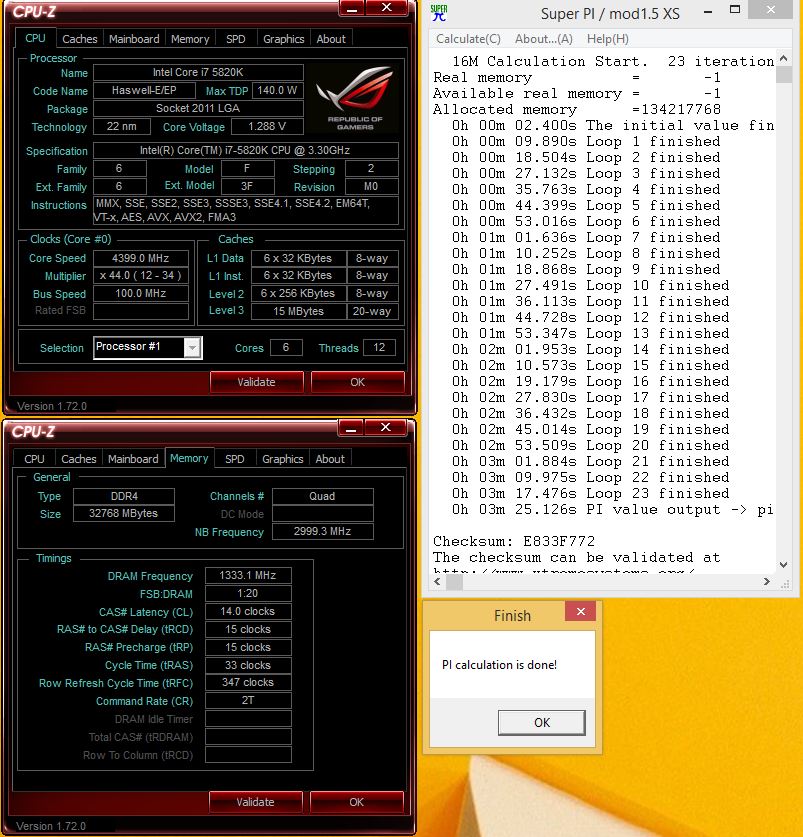Click OK in the top CPU-Z window
This screenshot has height=837, width=803.
(x=357, y=382)
